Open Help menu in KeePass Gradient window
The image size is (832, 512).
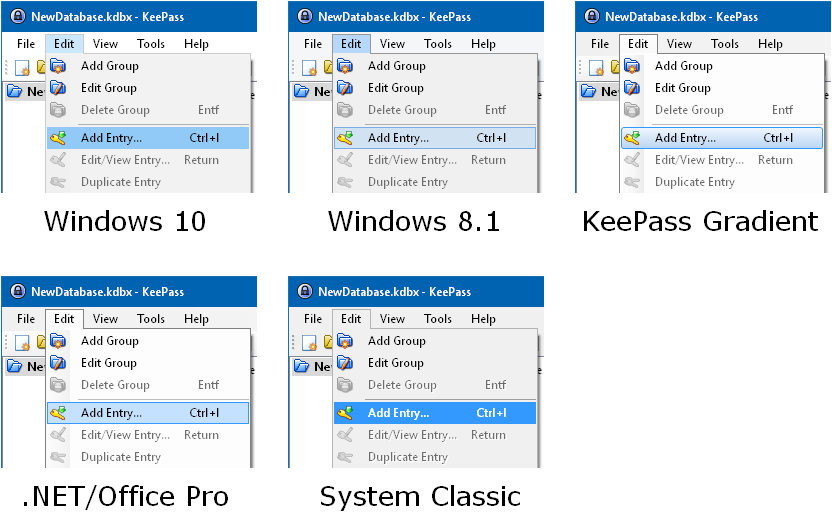coord(770,44)
